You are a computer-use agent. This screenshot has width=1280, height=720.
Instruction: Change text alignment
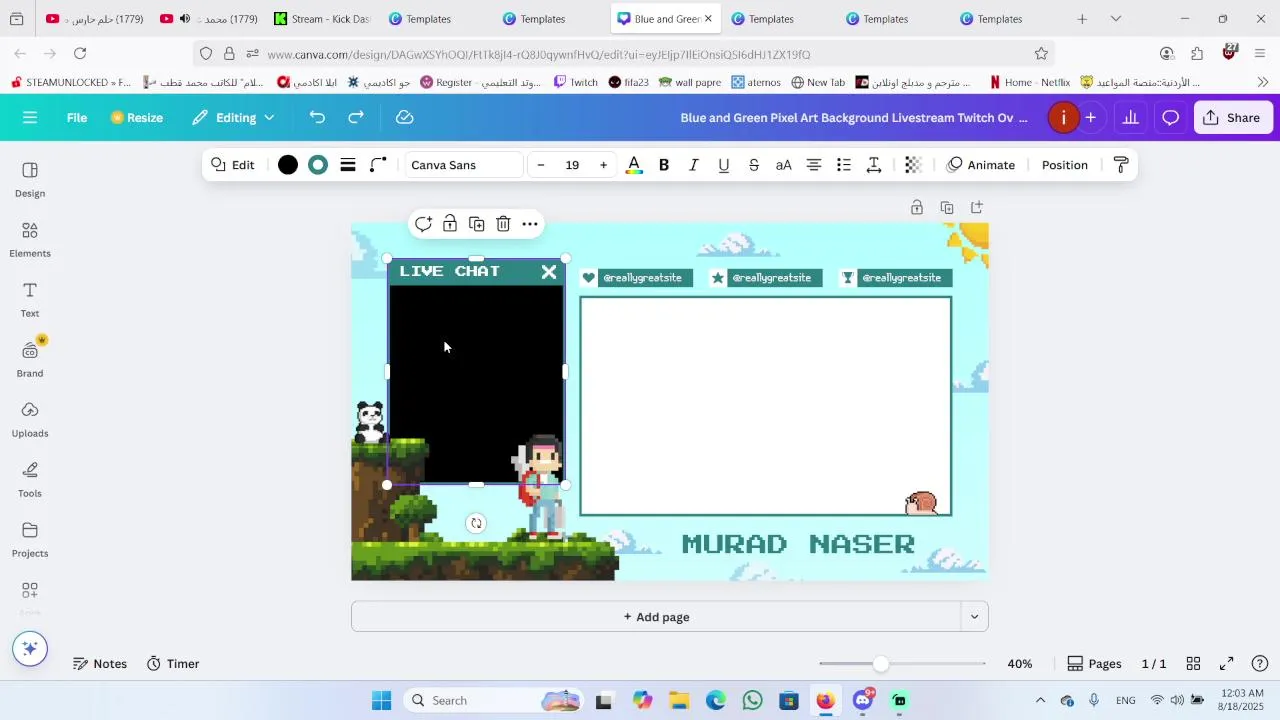(x=814, y=165)
